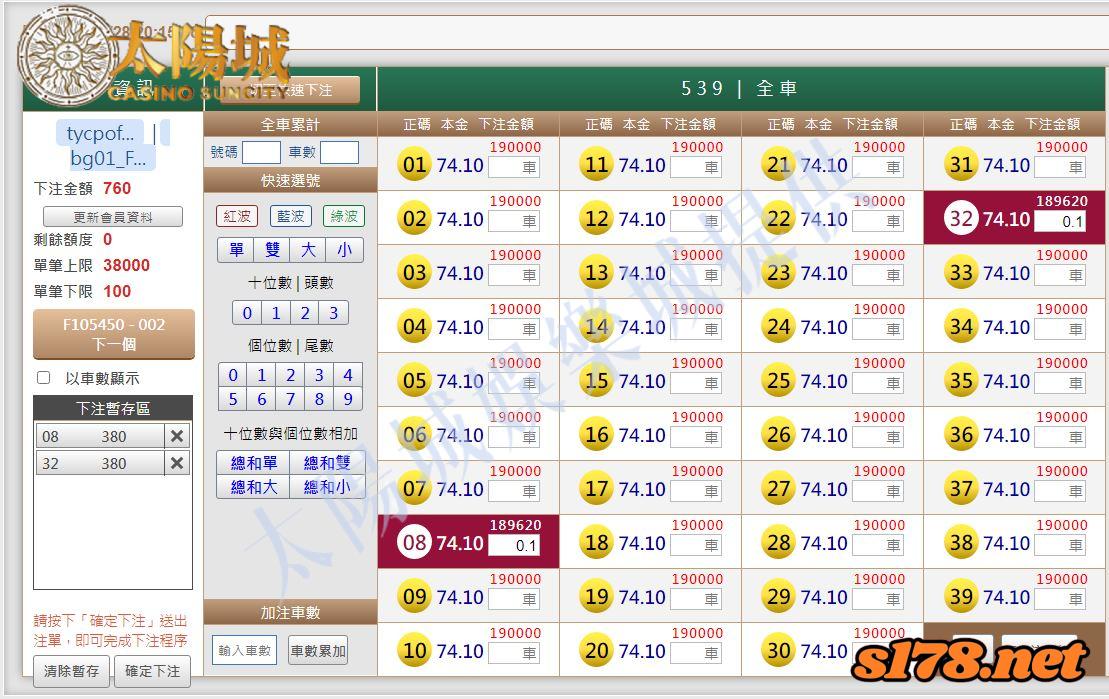Select yellow number ball 27
This screenshot has height=699, width=1109.
pos(779,489)
